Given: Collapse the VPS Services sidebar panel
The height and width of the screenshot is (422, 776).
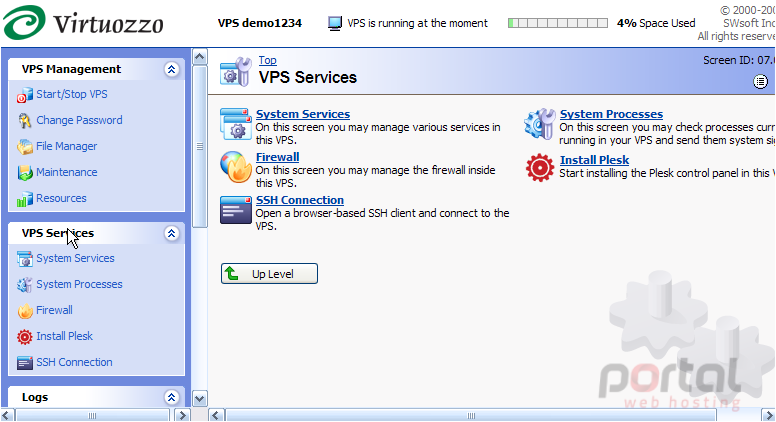Looking at the screenshot, I should point(171,234).
